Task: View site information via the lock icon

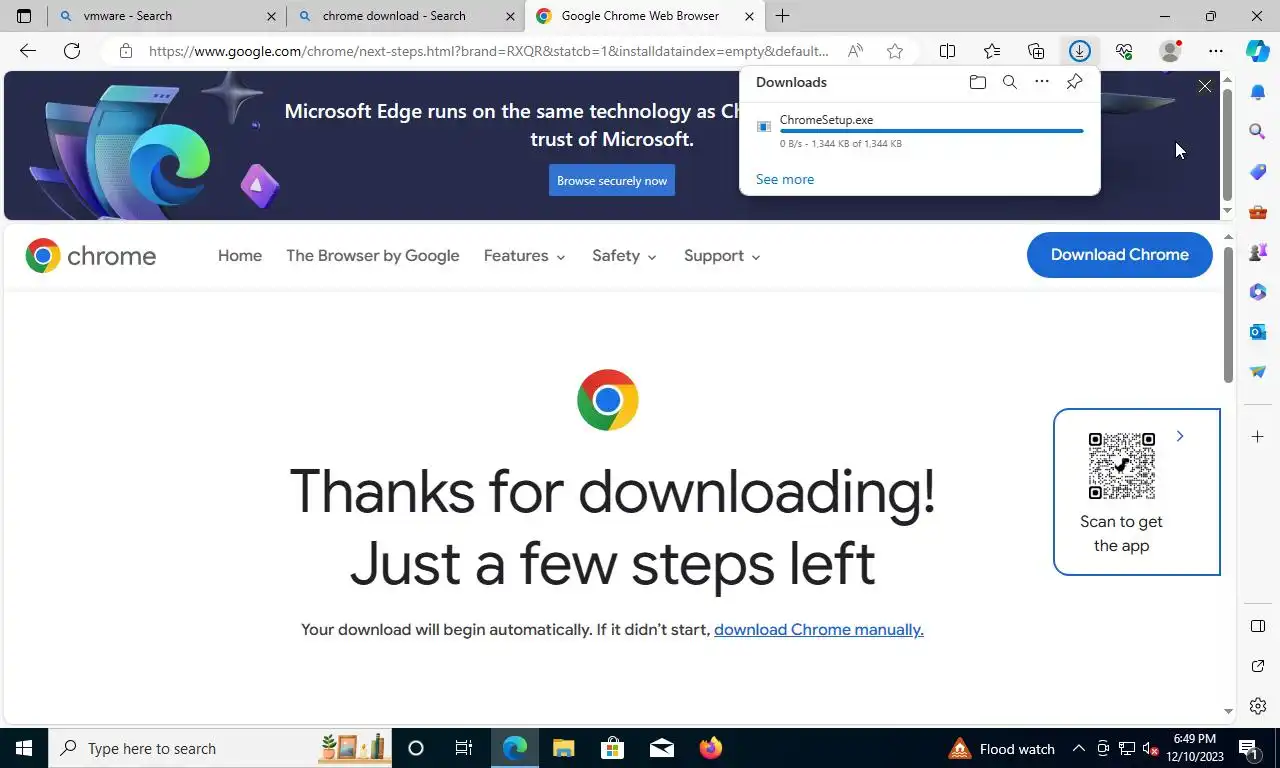Action: [x=125, y=51]
